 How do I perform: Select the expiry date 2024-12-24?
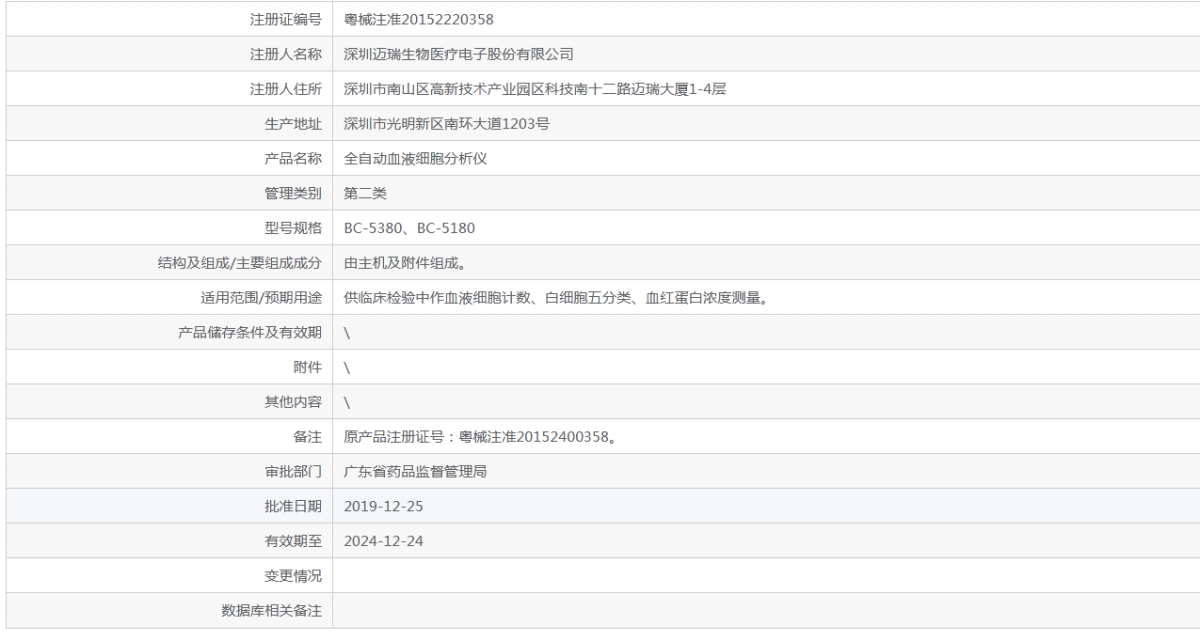coord(383,541)
